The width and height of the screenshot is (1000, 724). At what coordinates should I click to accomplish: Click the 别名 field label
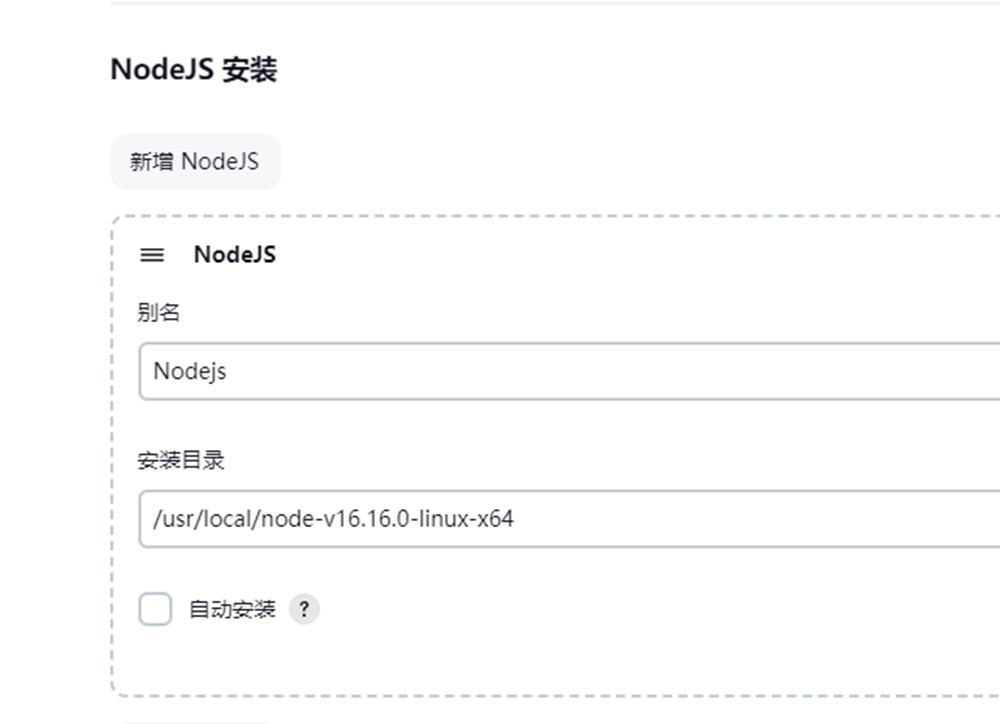(x=159, y=313)
